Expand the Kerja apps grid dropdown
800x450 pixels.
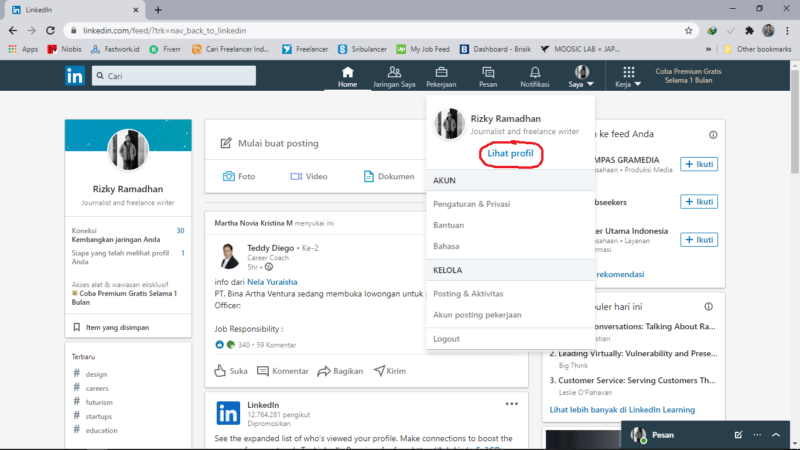tap(628, 77)
